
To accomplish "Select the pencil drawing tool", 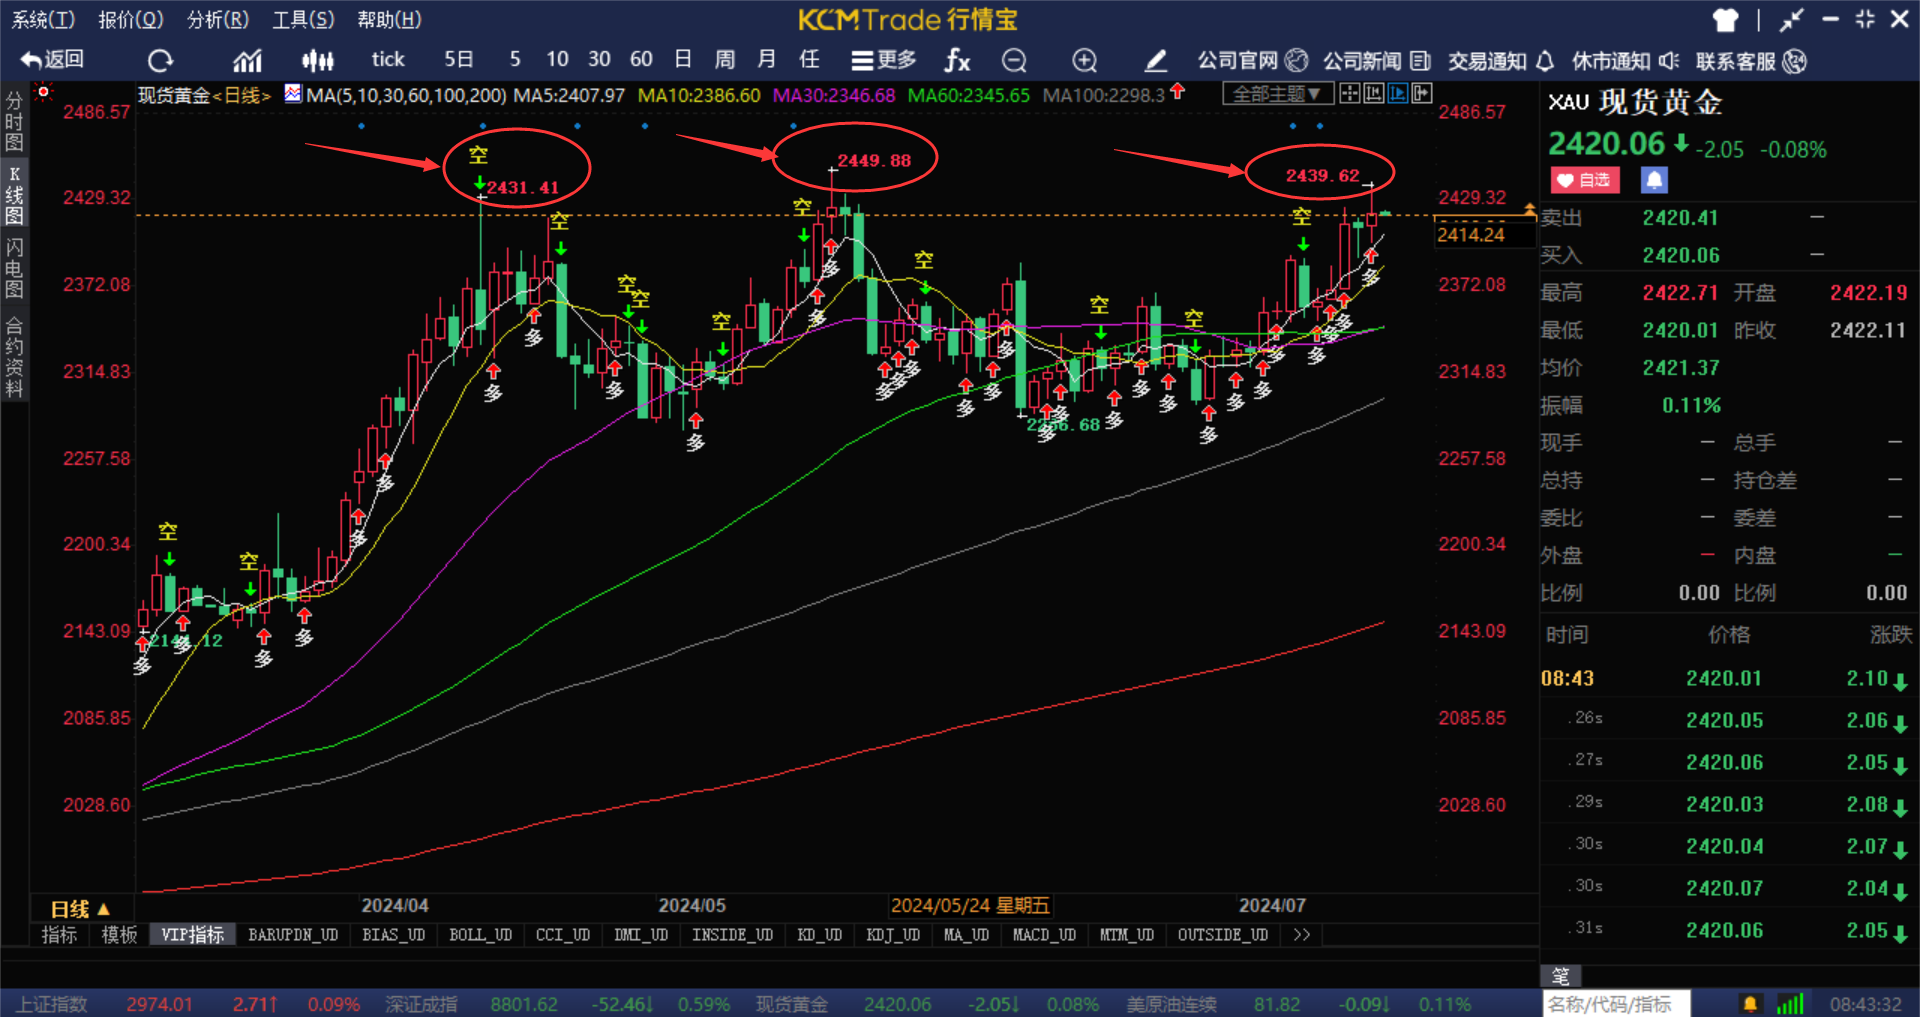I will point(1155,61).
